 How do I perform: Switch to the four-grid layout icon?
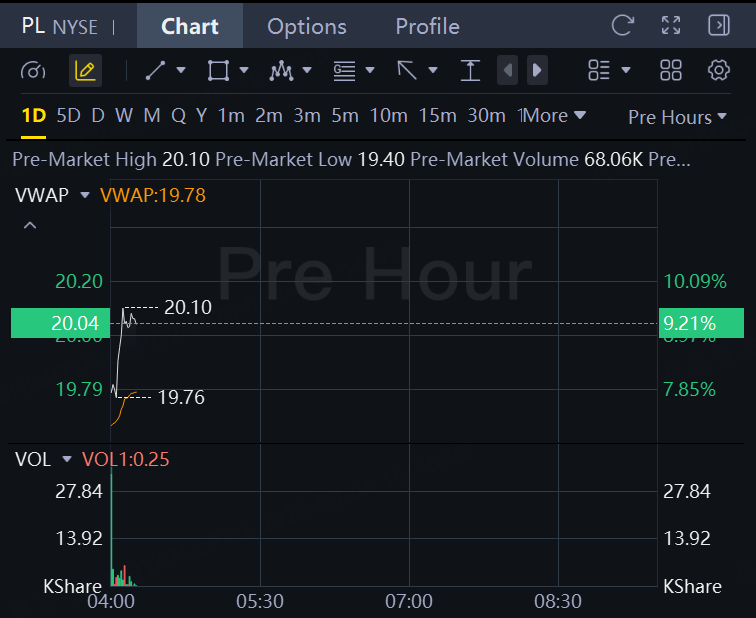pyautogui.click(x=671, y=70)
